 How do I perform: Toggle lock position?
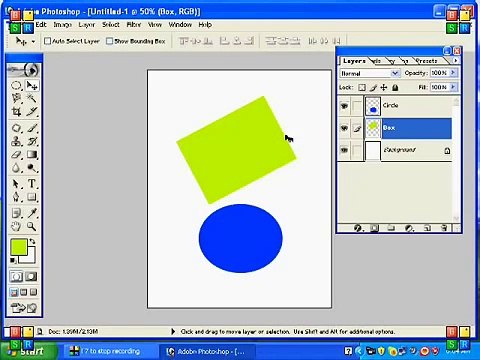[384, 88]
